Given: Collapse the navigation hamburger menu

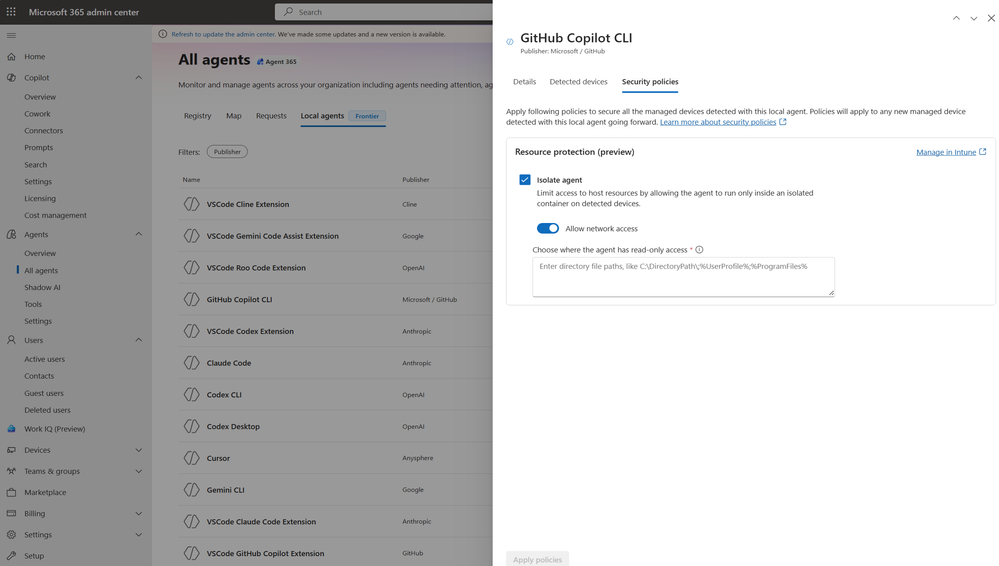Looking at the screenshot, I should (x=11, y=36).
